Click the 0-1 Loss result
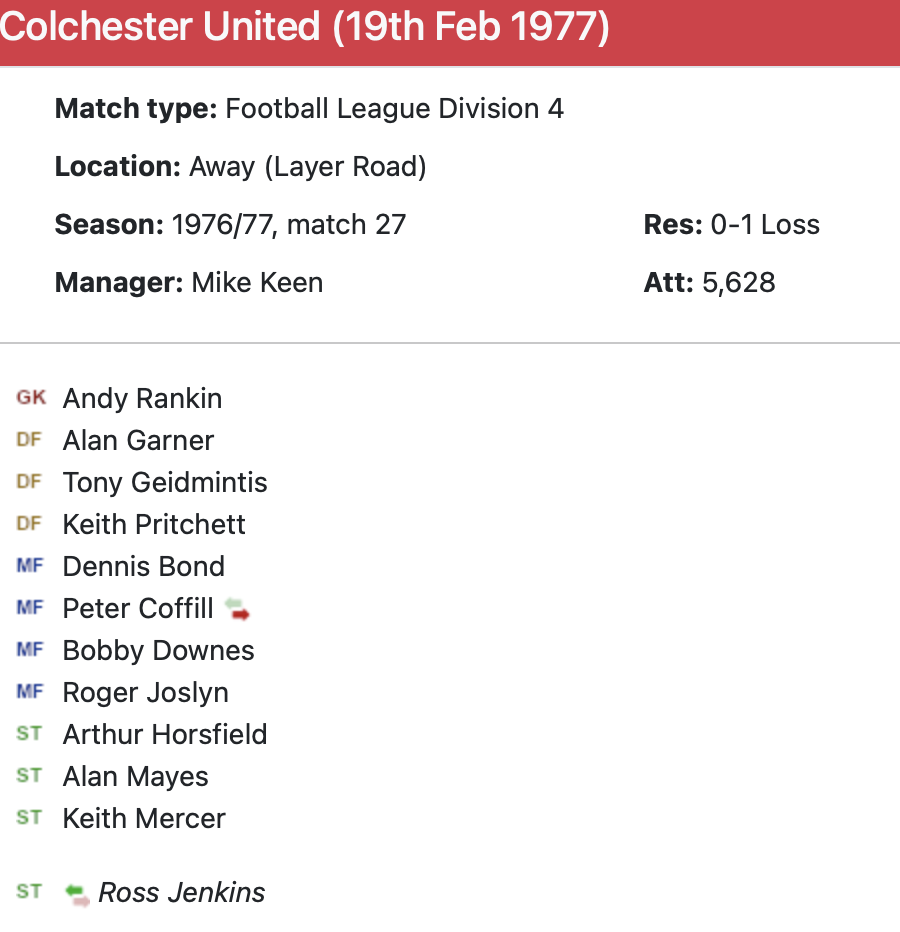The height and width of the screenshot is (932, 900). click(765, 224)
